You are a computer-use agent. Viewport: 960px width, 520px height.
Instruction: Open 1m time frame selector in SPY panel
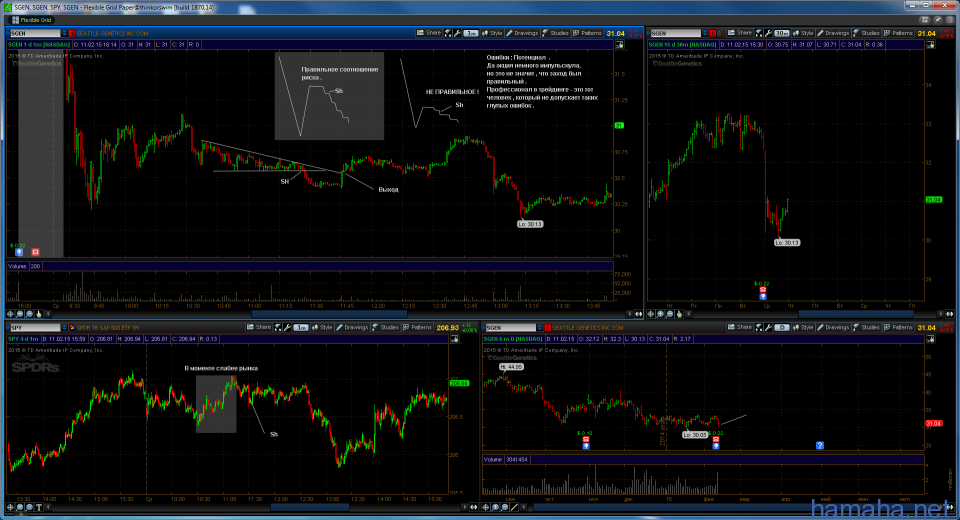click(301, 328)
